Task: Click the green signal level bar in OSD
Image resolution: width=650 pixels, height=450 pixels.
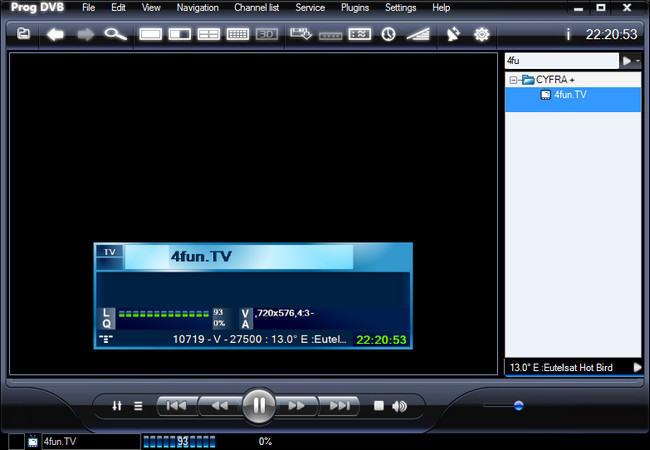Action: pos(164,314)
